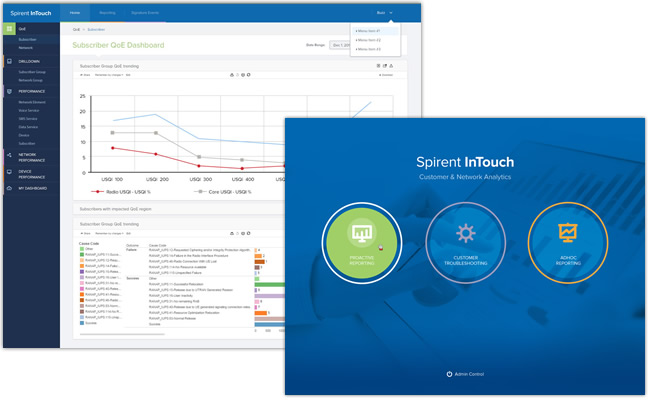Viewport: 650px width, 400px height.
Task: Click the print-tray icon in the bottom chart toolbar
Action: (x=232, y=233)
